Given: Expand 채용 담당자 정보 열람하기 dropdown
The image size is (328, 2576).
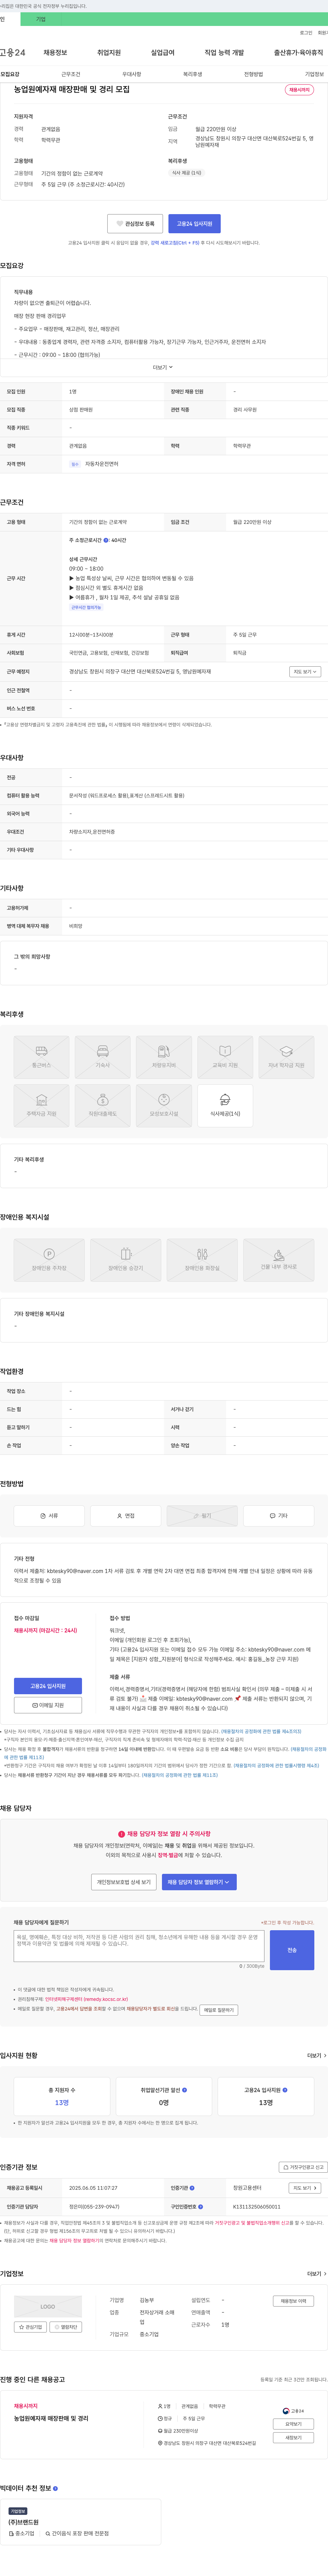Looking at the screenshot, I should click(199, 1882).
